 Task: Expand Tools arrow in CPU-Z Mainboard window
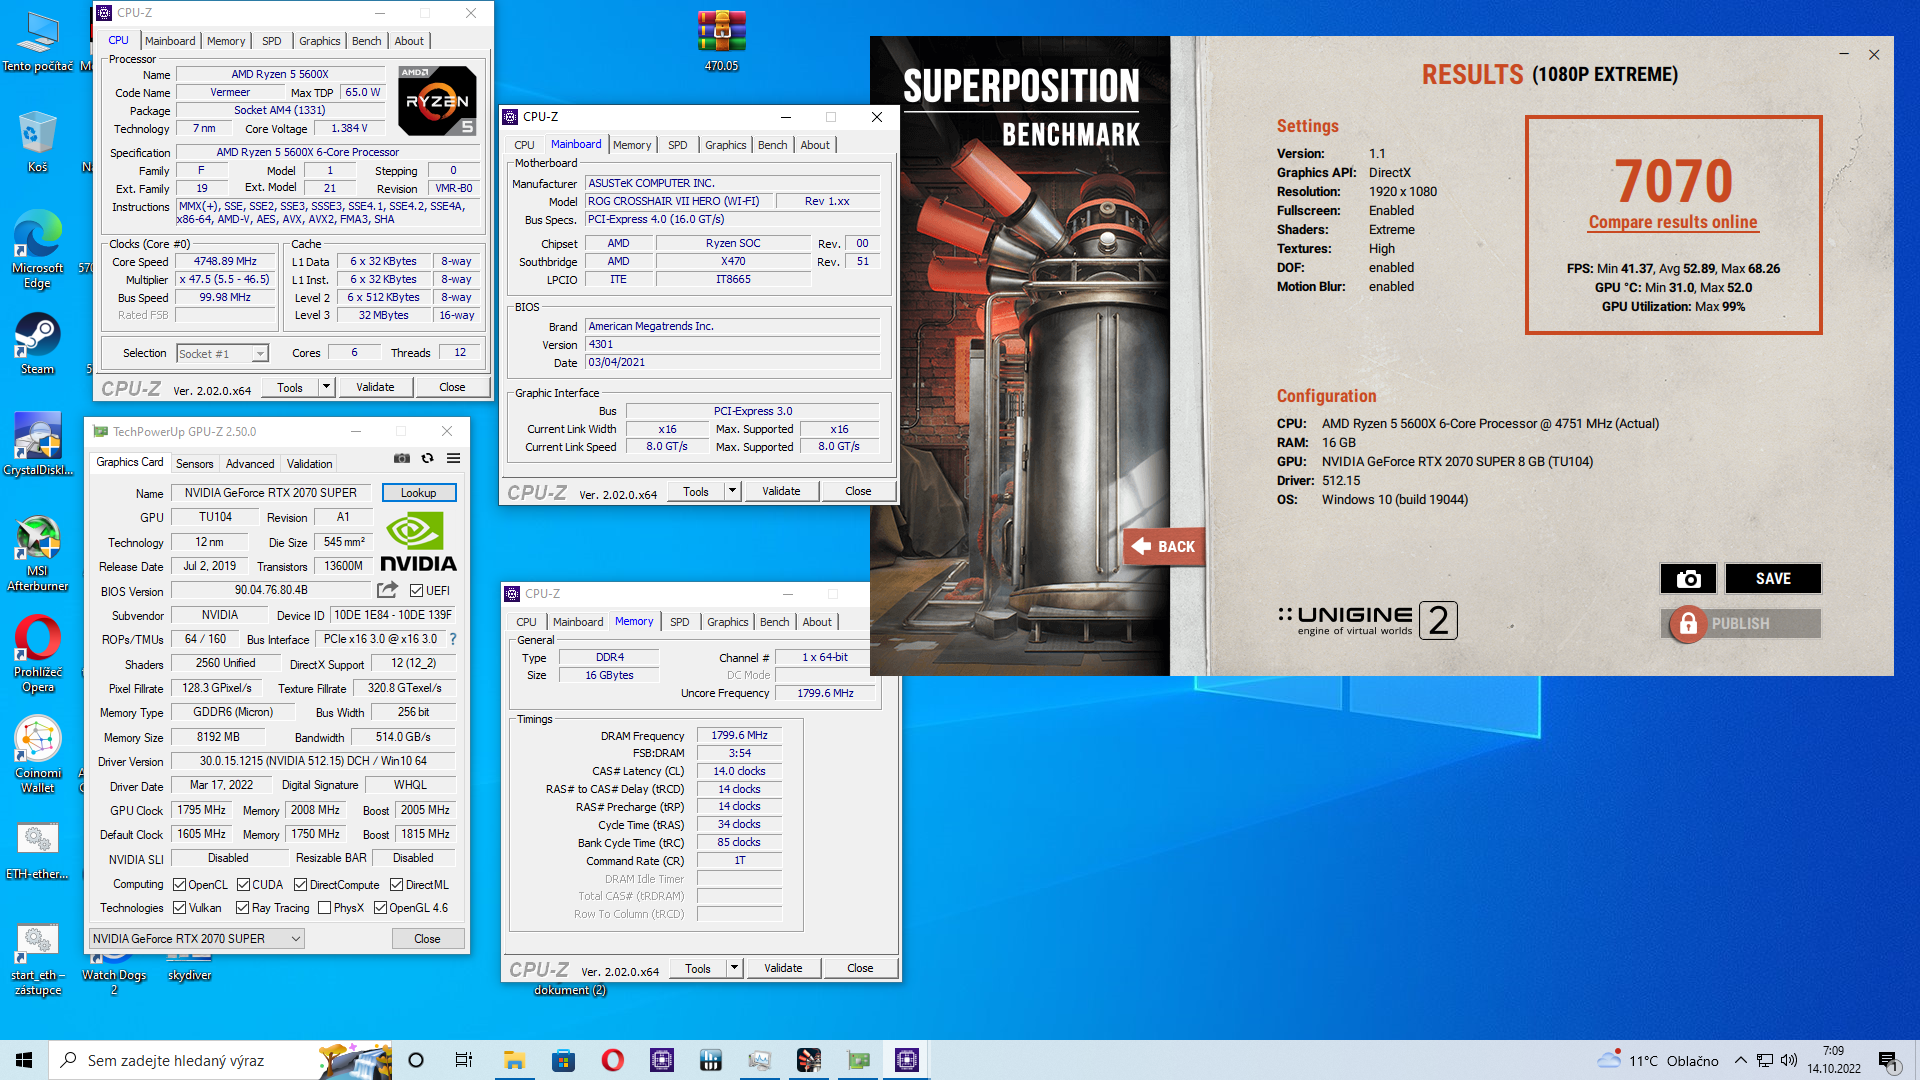pos(732,491)
